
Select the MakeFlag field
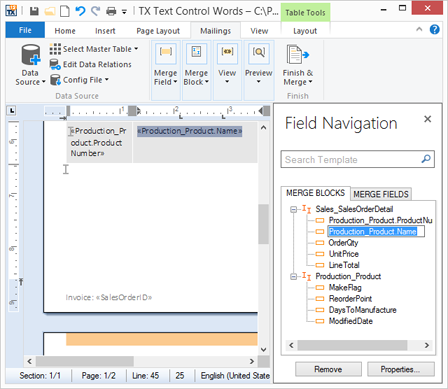pos(345,287)
